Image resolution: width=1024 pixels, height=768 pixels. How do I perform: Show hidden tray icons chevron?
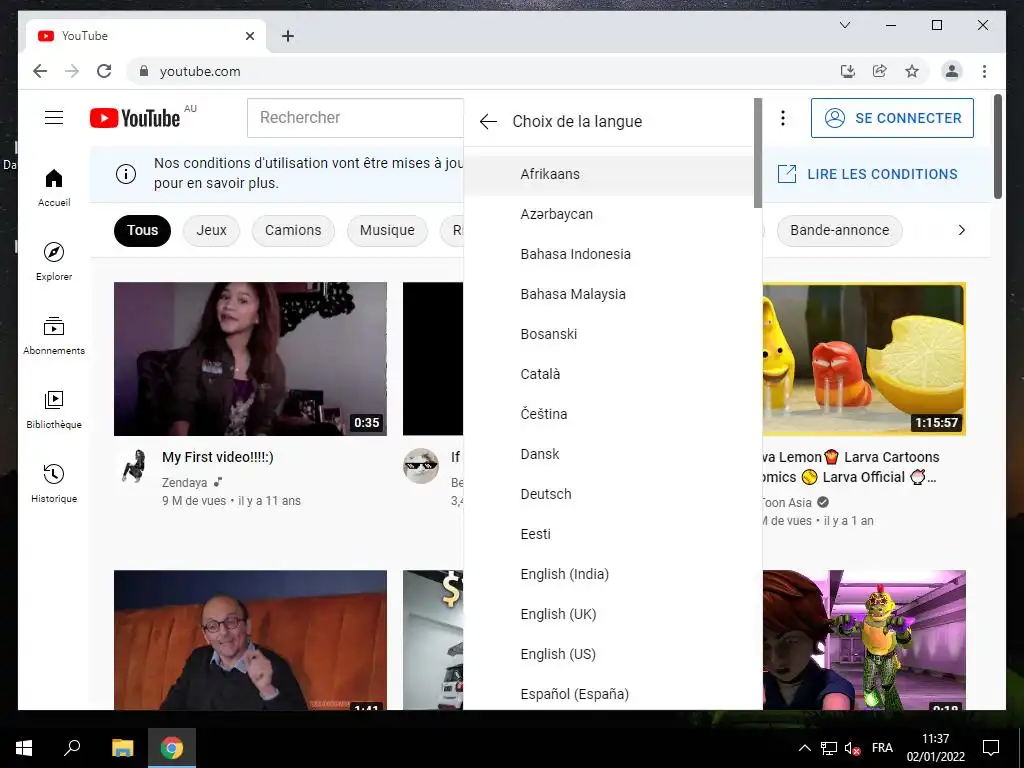click(x=805, y=748)
